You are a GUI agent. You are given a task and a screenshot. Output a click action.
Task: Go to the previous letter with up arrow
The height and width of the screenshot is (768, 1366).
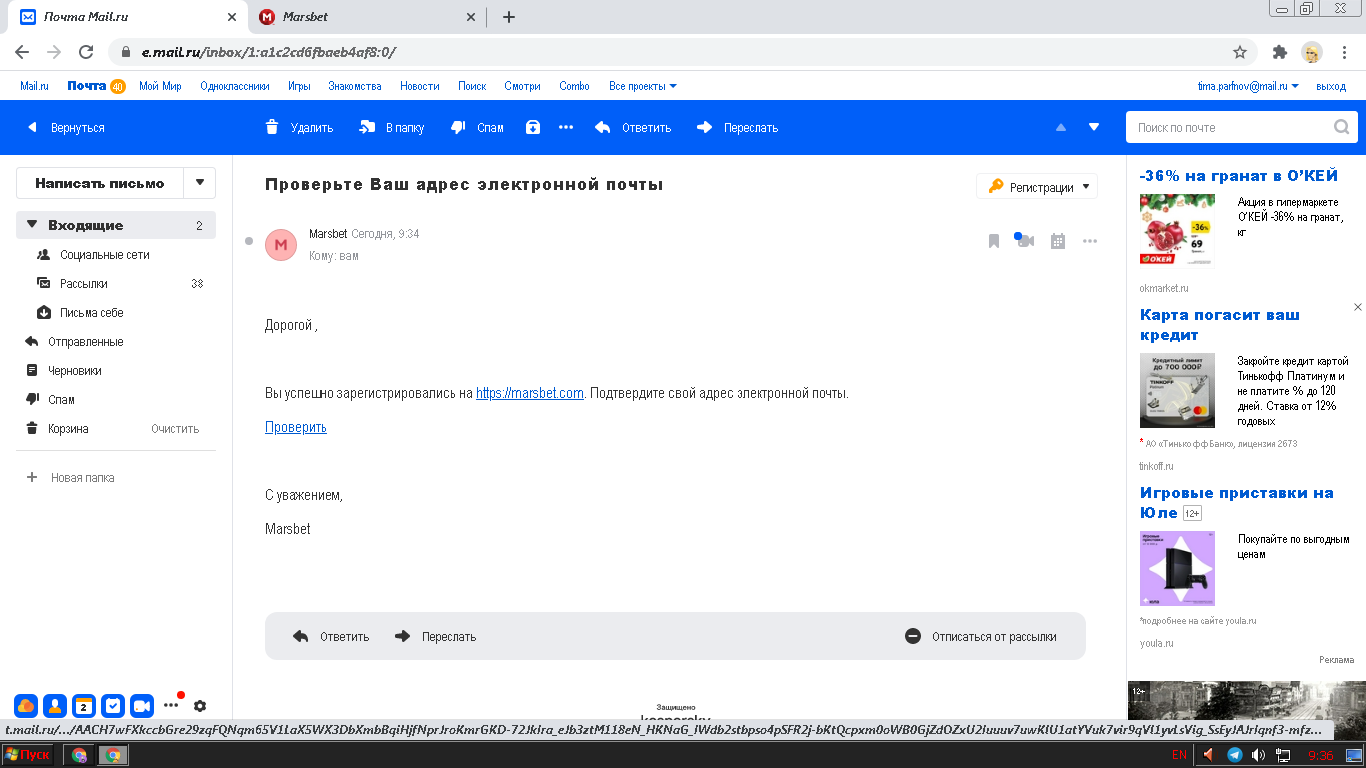(1061, 127)
